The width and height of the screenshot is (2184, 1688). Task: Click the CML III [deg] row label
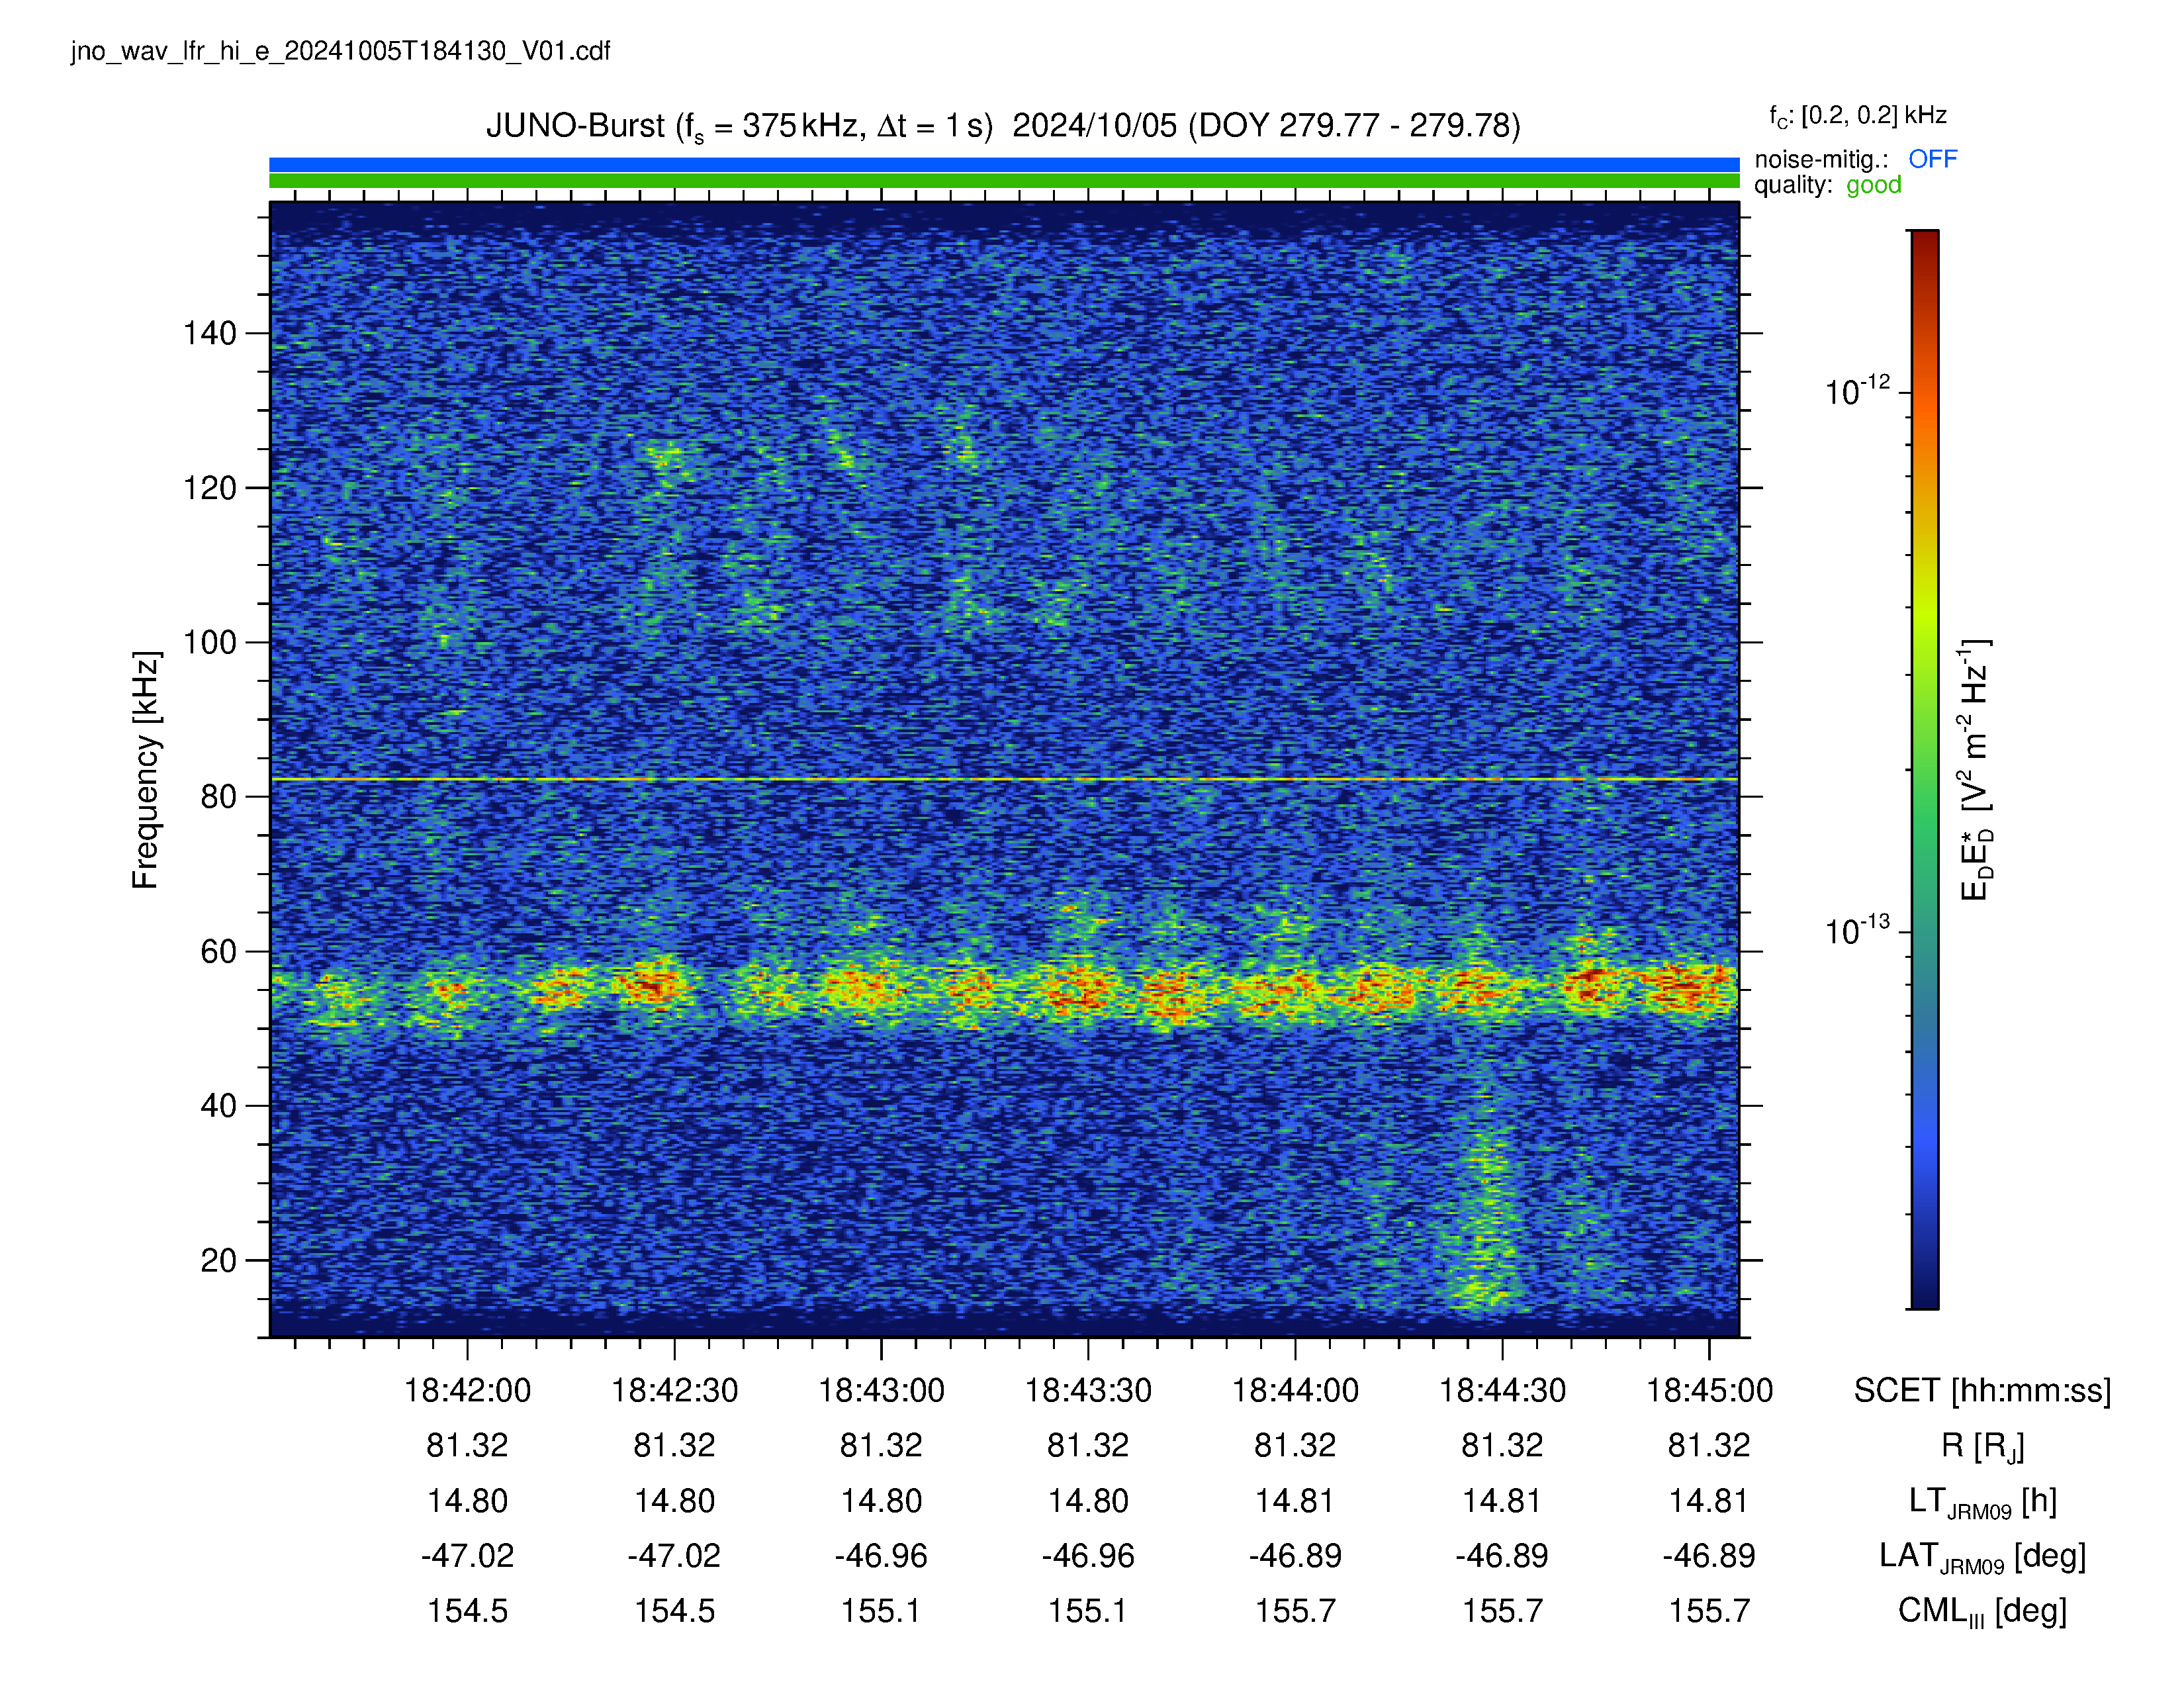1982,1612
